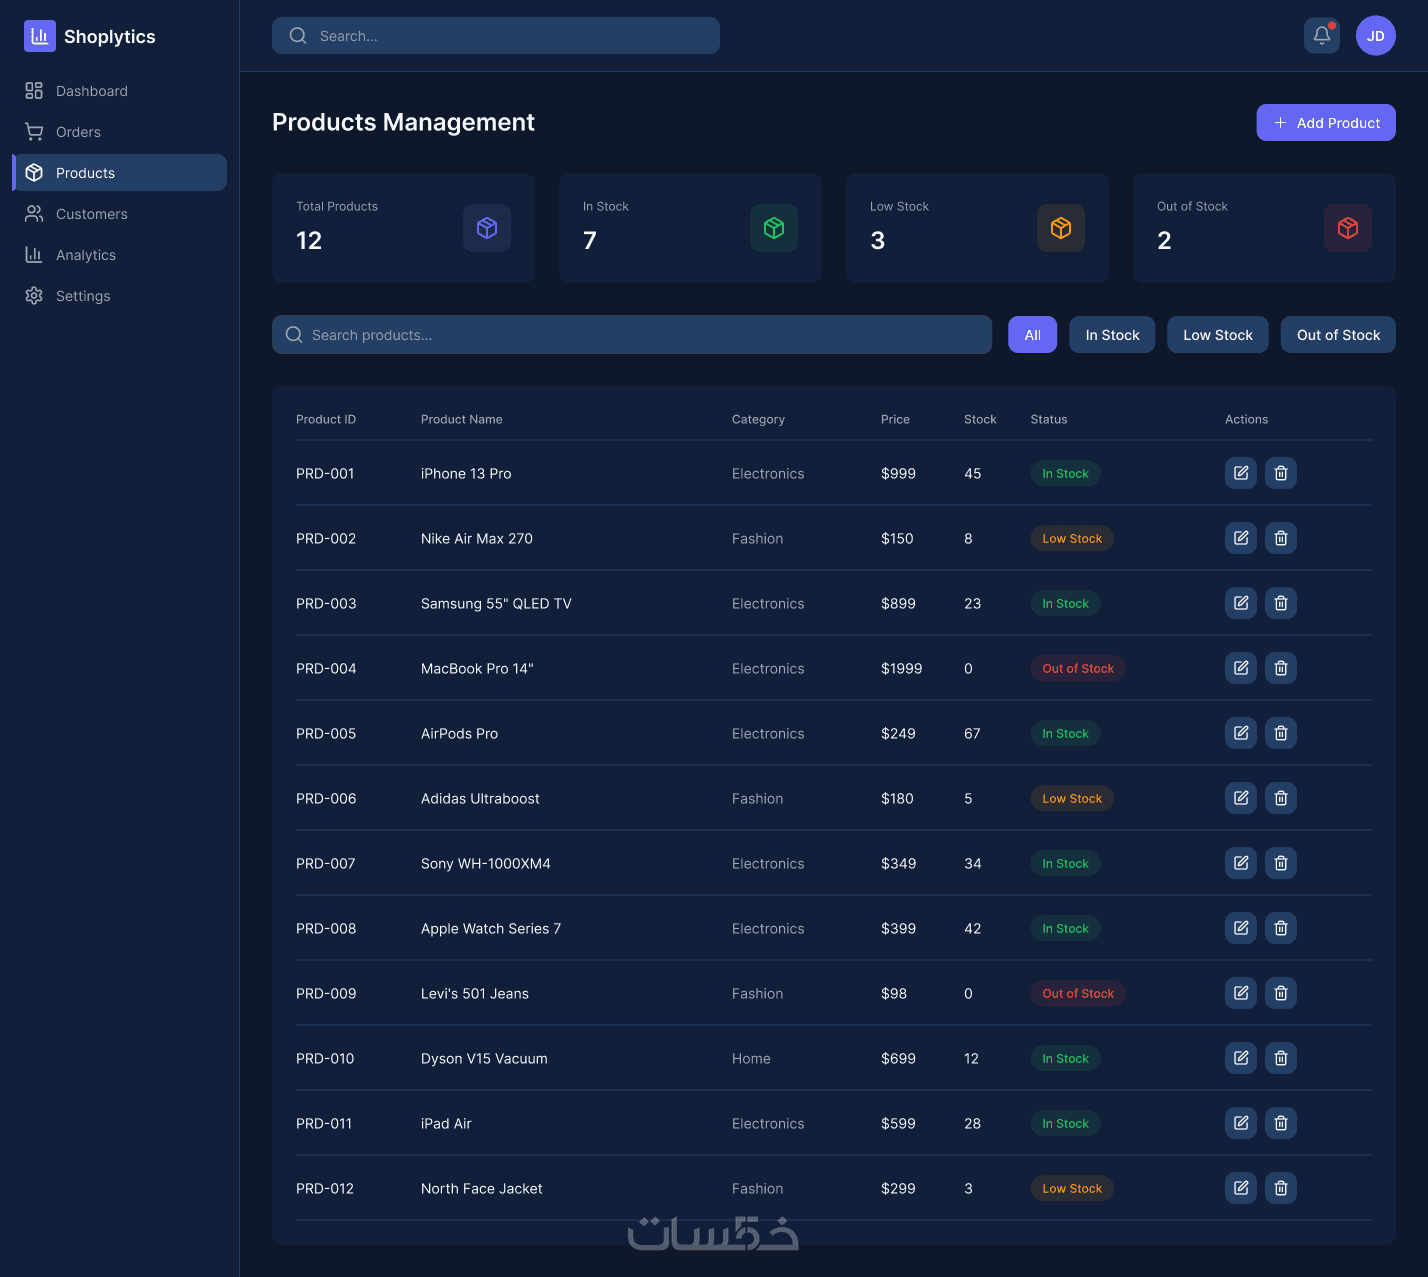The image size is (1428, 1277).
Task: Delete the Apple Watch Series 7 row
Action: 1281,928
